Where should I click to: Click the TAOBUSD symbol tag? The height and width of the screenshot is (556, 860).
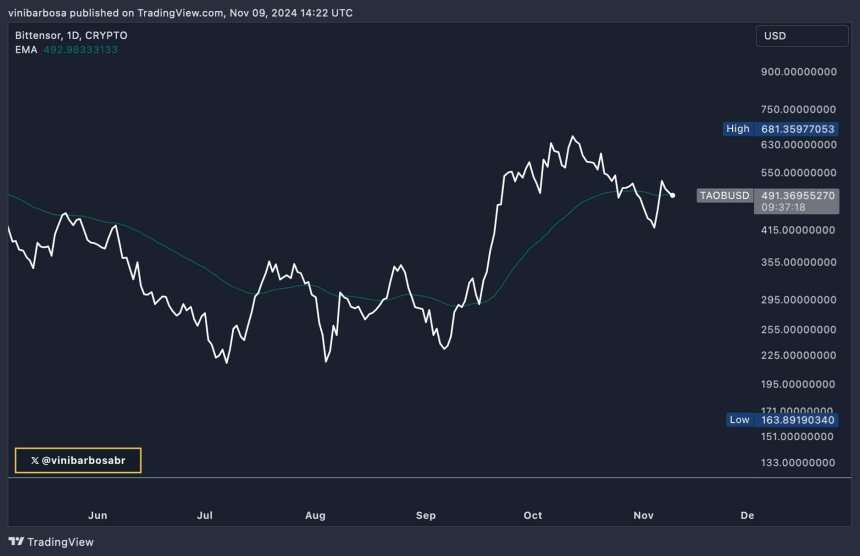[x=723, y=195]
